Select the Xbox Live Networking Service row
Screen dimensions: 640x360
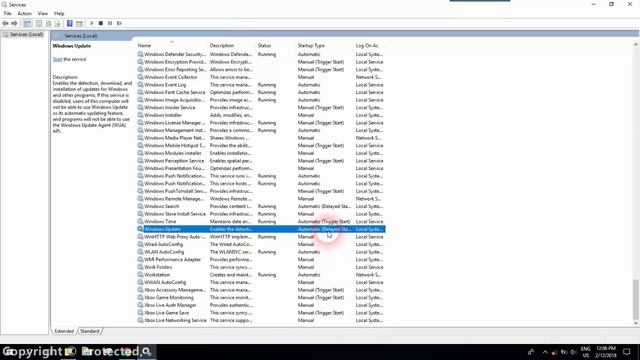pos(261,320)
